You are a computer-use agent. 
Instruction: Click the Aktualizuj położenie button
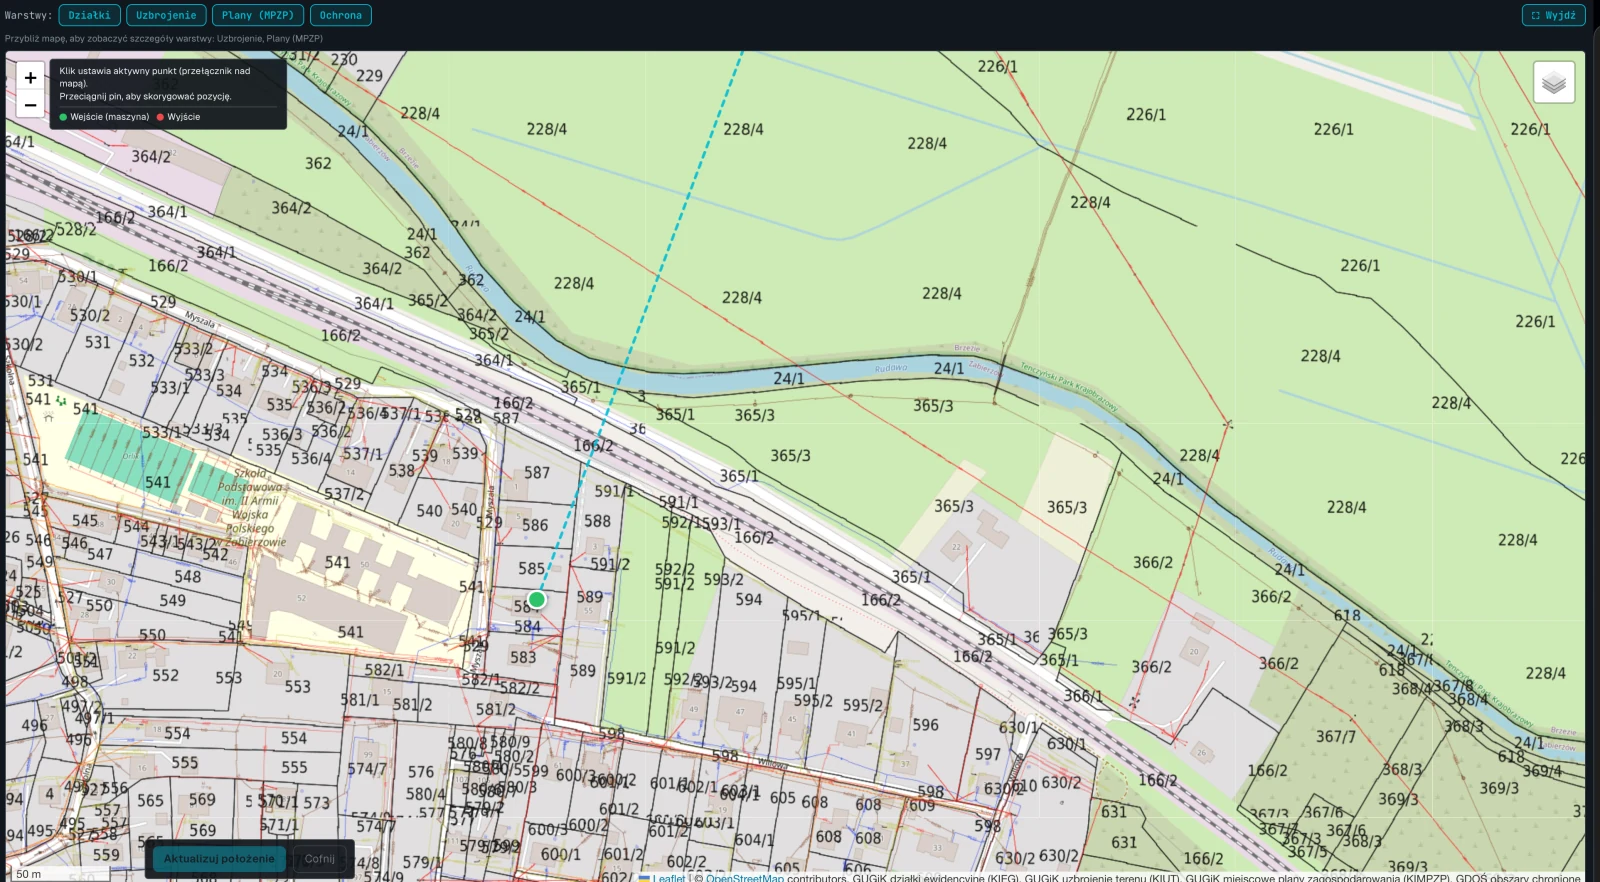tap(219, 859)
